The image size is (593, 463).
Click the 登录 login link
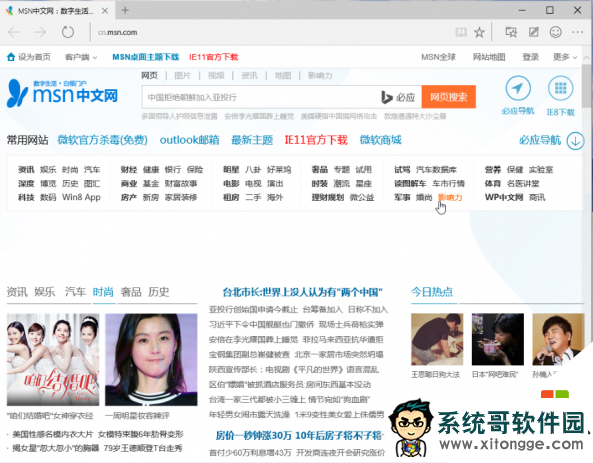pos(530,57)
